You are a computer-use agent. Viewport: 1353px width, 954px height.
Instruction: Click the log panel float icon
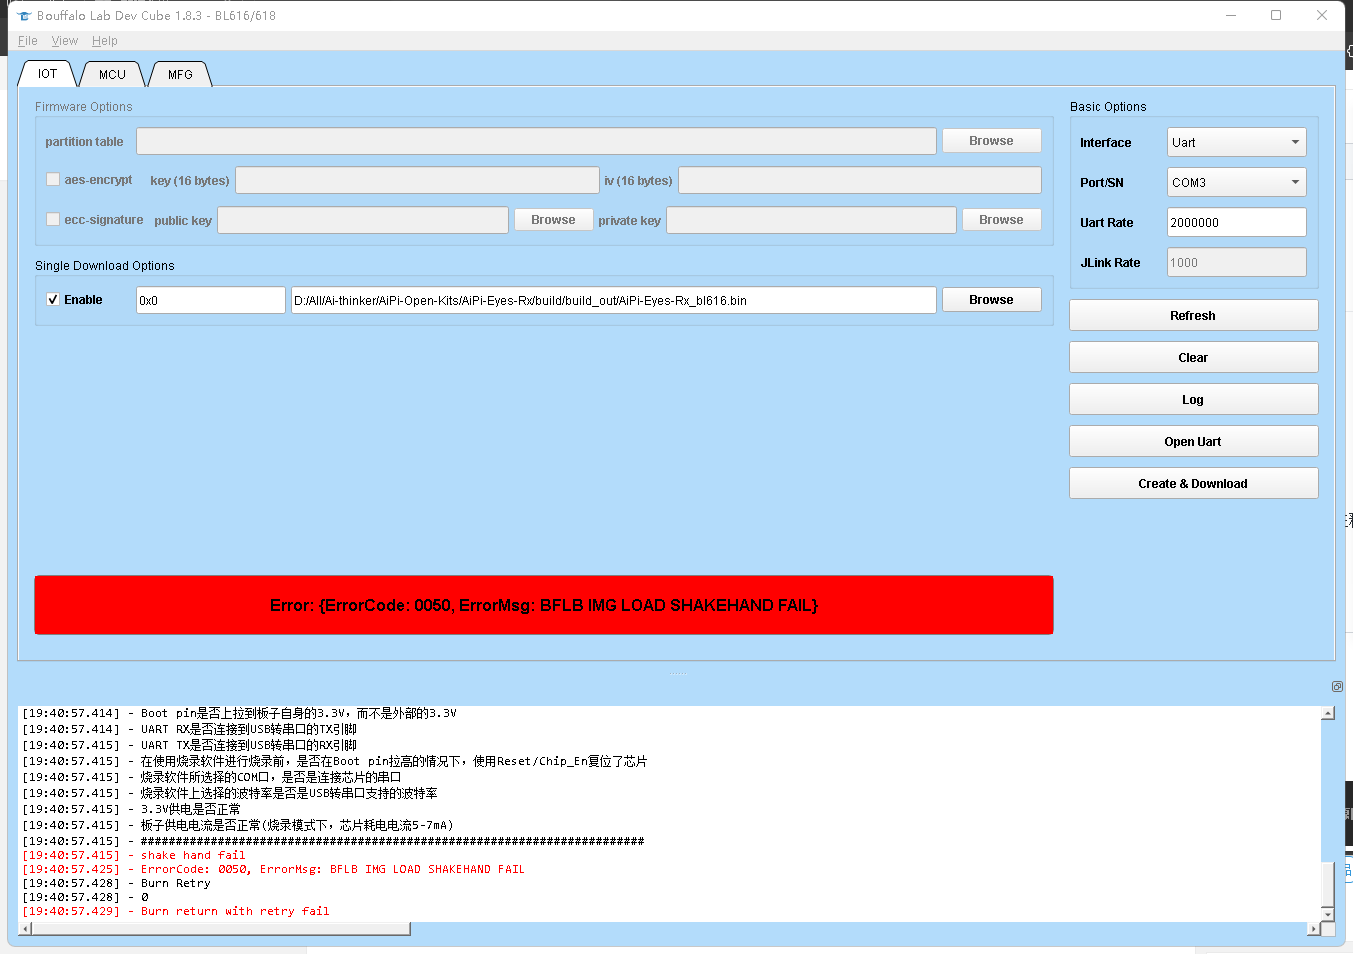click(x=1337, y=686)
